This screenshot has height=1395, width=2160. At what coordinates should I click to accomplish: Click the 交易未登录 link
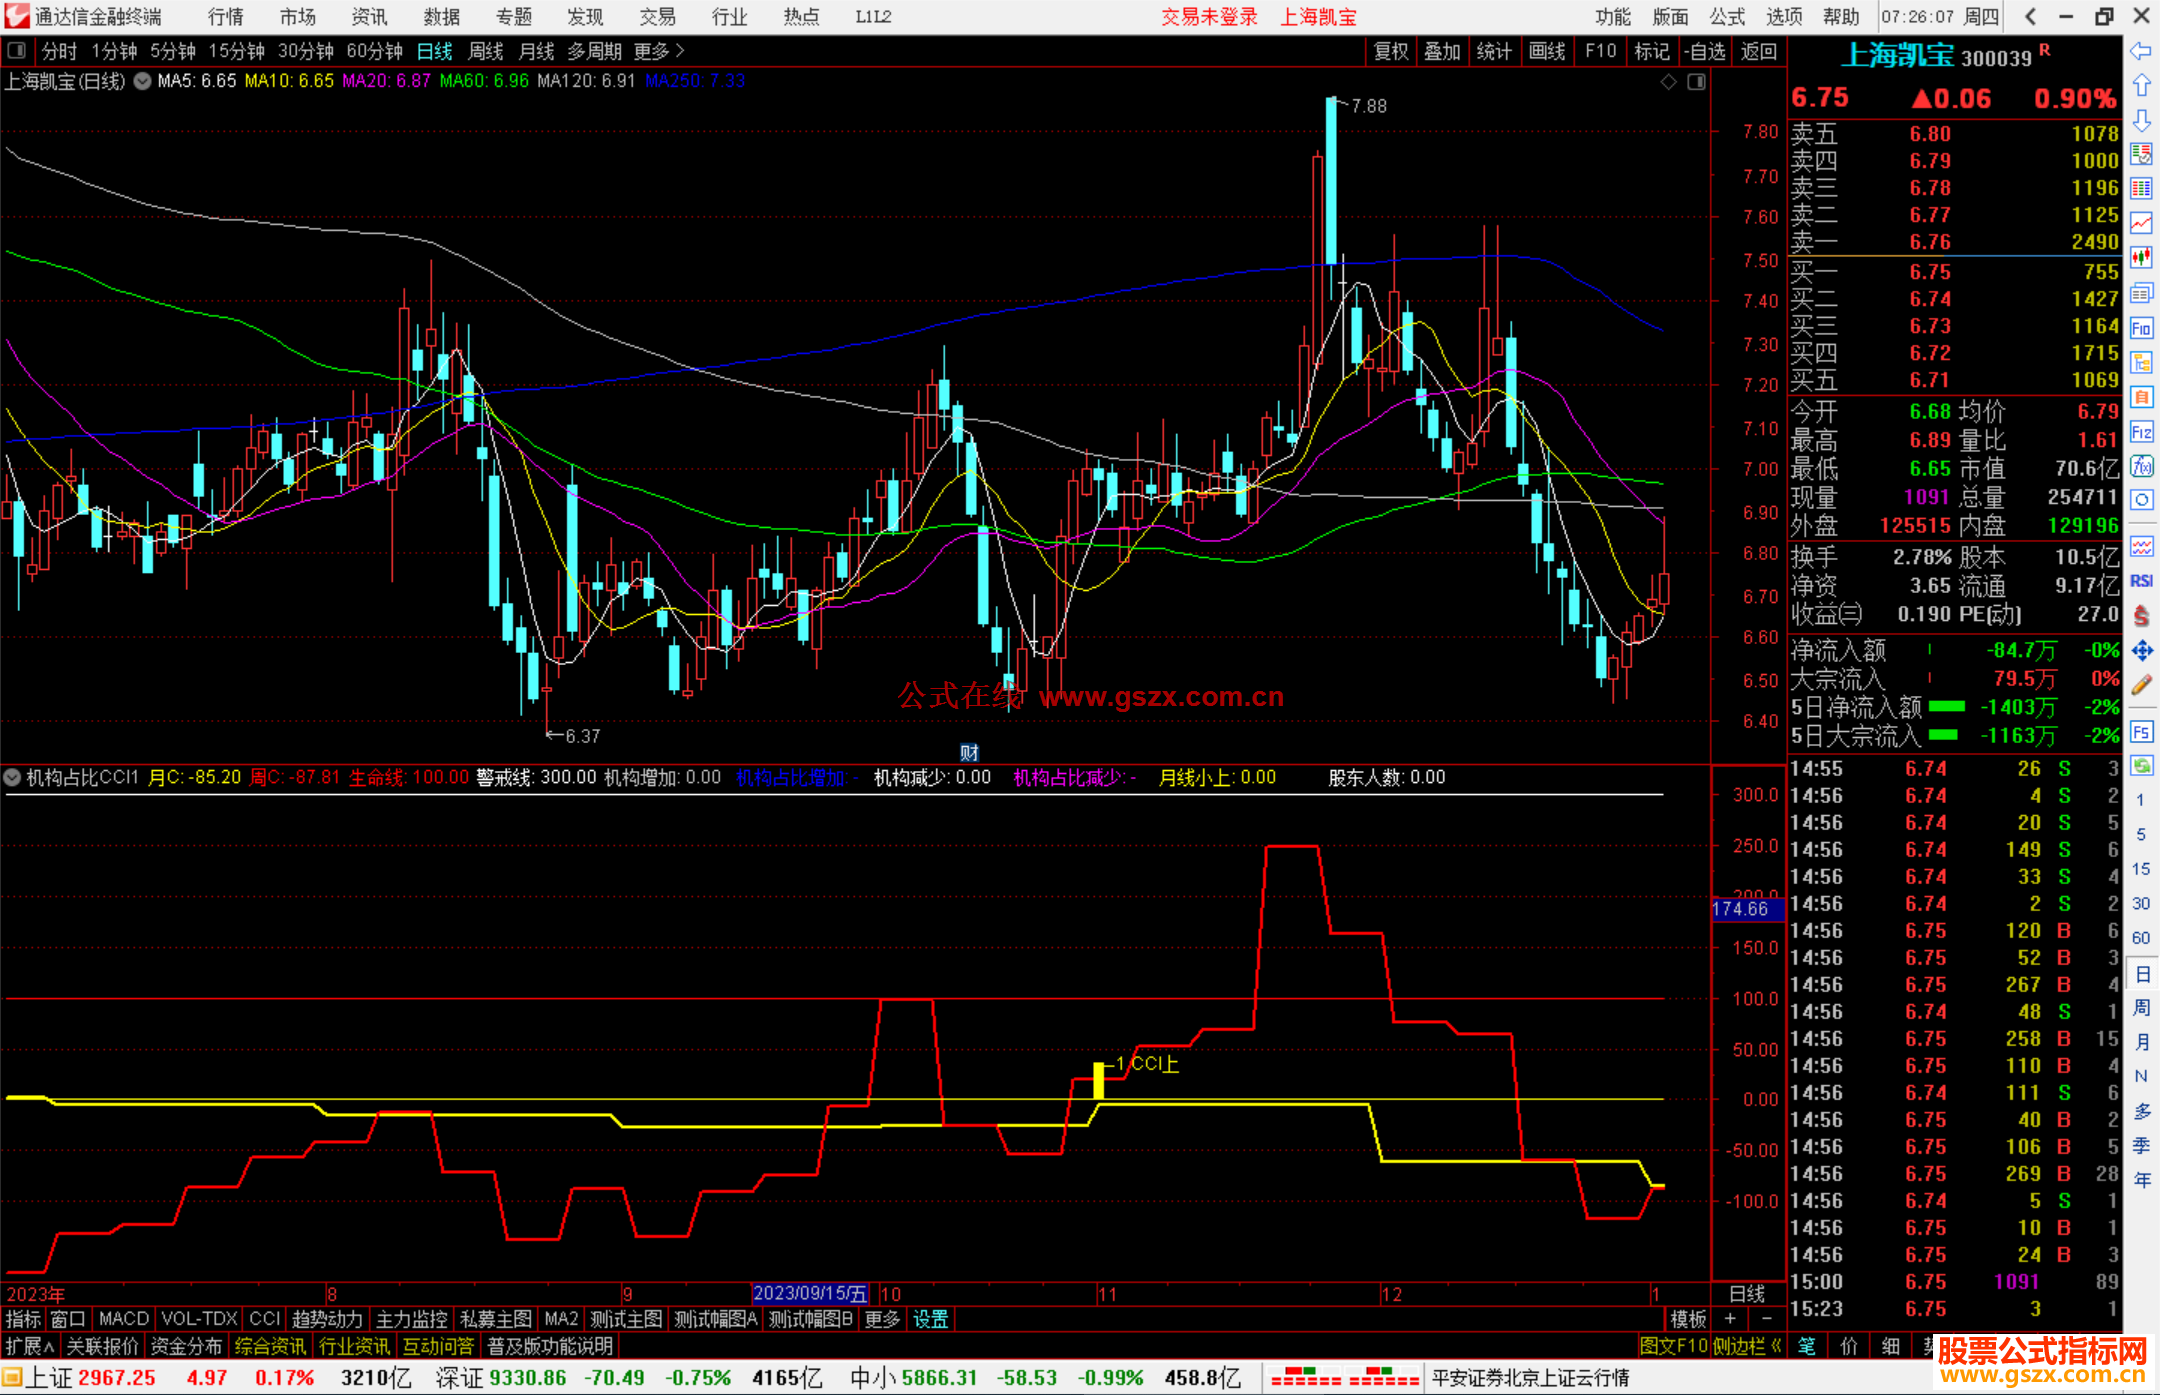point(1210,17)
